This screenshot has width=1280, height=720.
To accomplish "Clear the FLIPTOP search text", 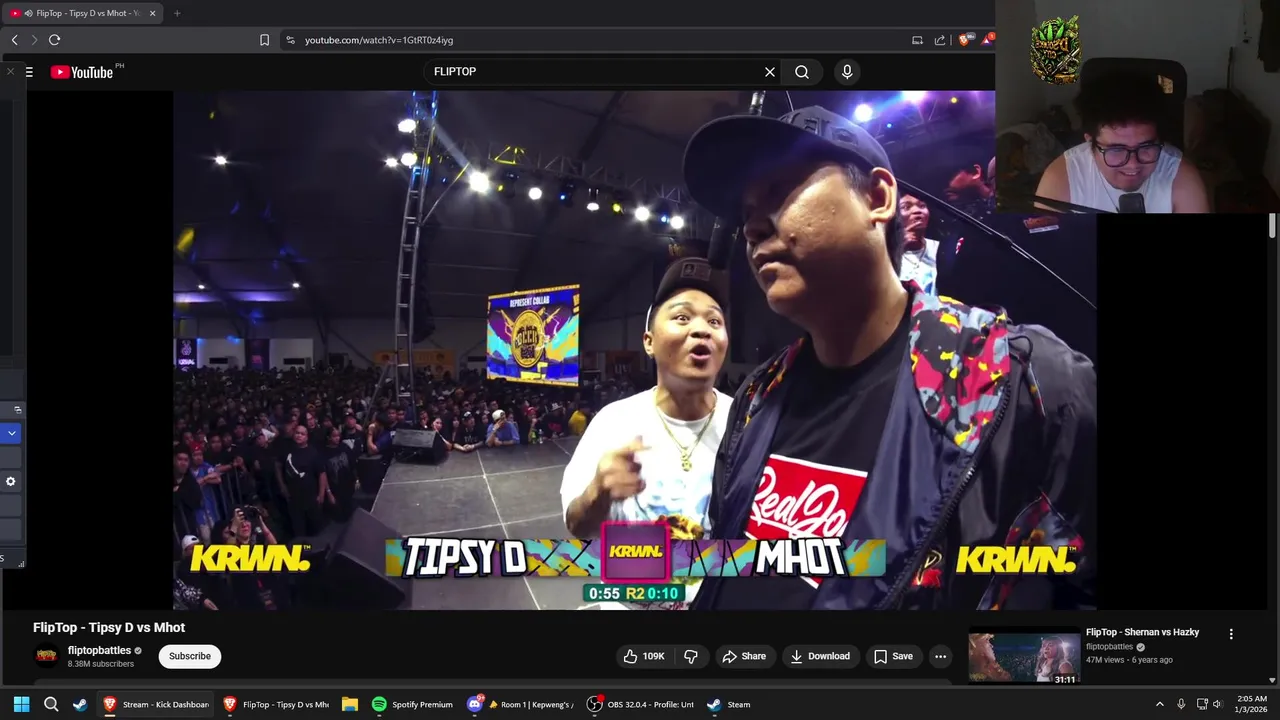I will tap(770, 72).
